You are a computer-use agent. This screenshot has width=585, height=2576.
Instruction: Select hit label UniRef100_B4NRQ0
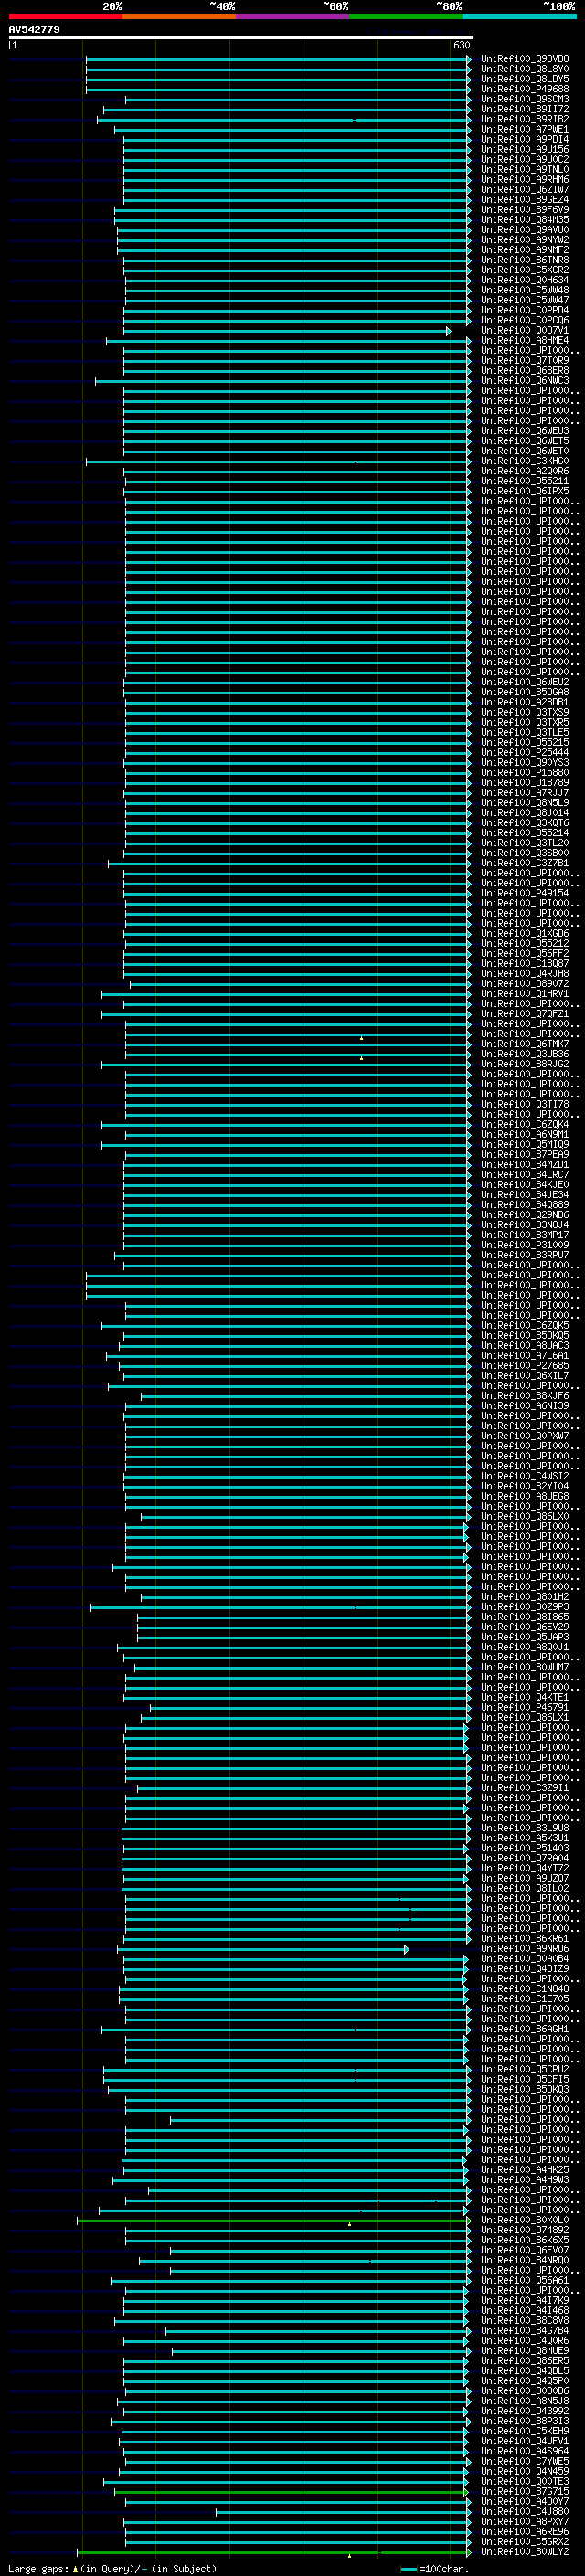[524, 2260]
